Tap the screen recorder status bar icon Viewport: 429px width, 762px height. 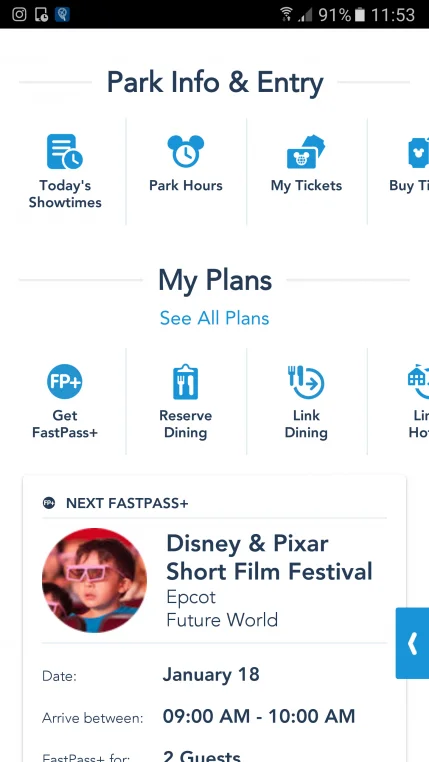41,15
